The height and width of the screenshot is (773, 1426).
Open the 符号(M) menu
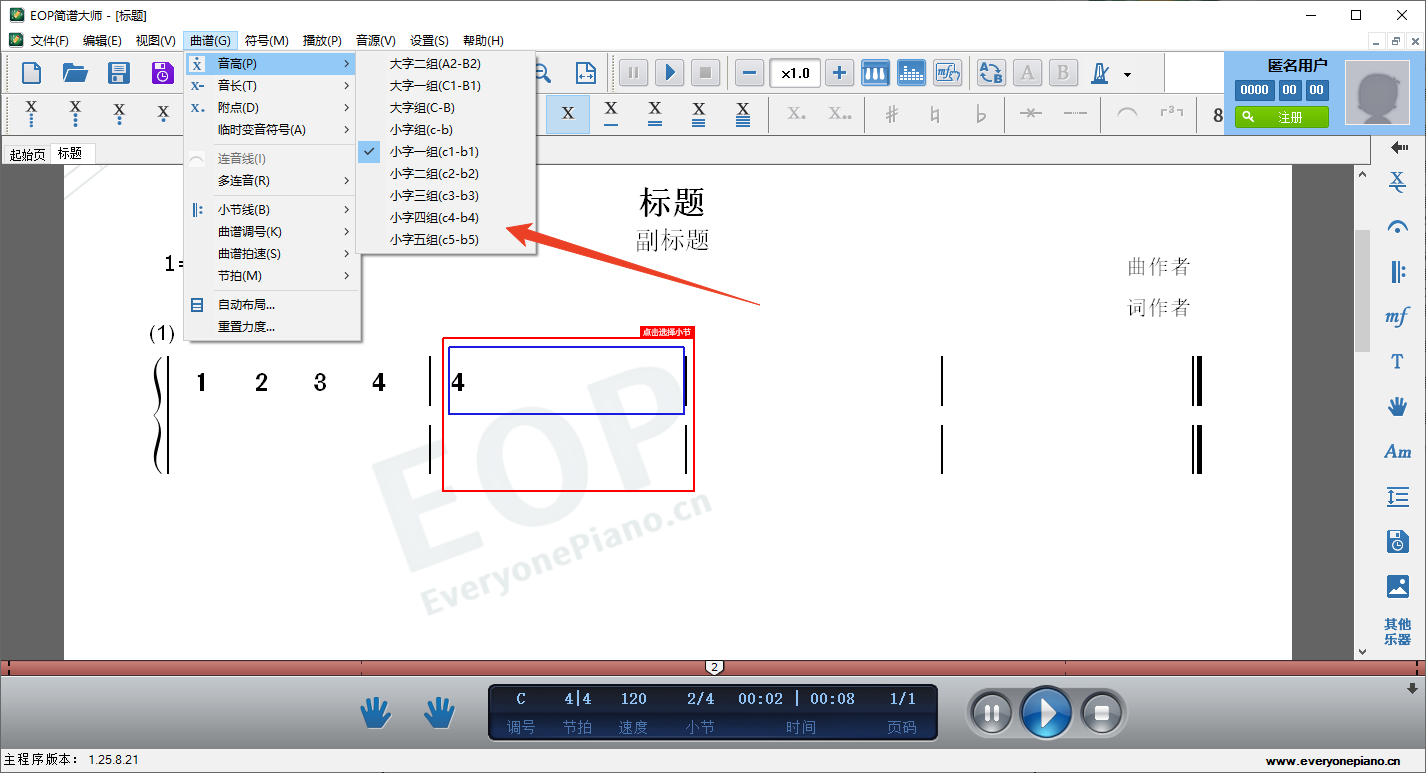pyautogui.click(x=266, y=41)
